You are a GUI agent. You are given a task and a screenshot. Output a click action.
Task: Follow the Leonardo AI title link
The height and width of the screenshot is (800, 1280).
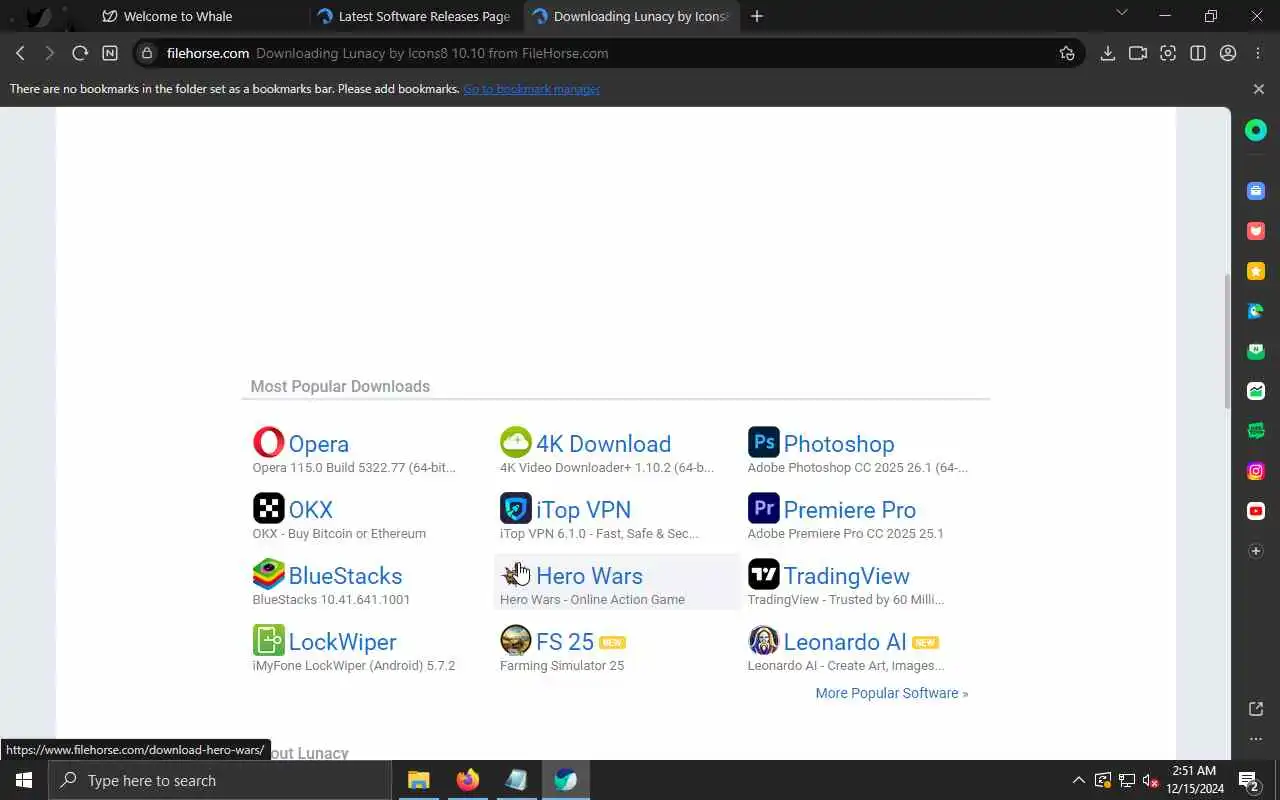click(844, 642)
